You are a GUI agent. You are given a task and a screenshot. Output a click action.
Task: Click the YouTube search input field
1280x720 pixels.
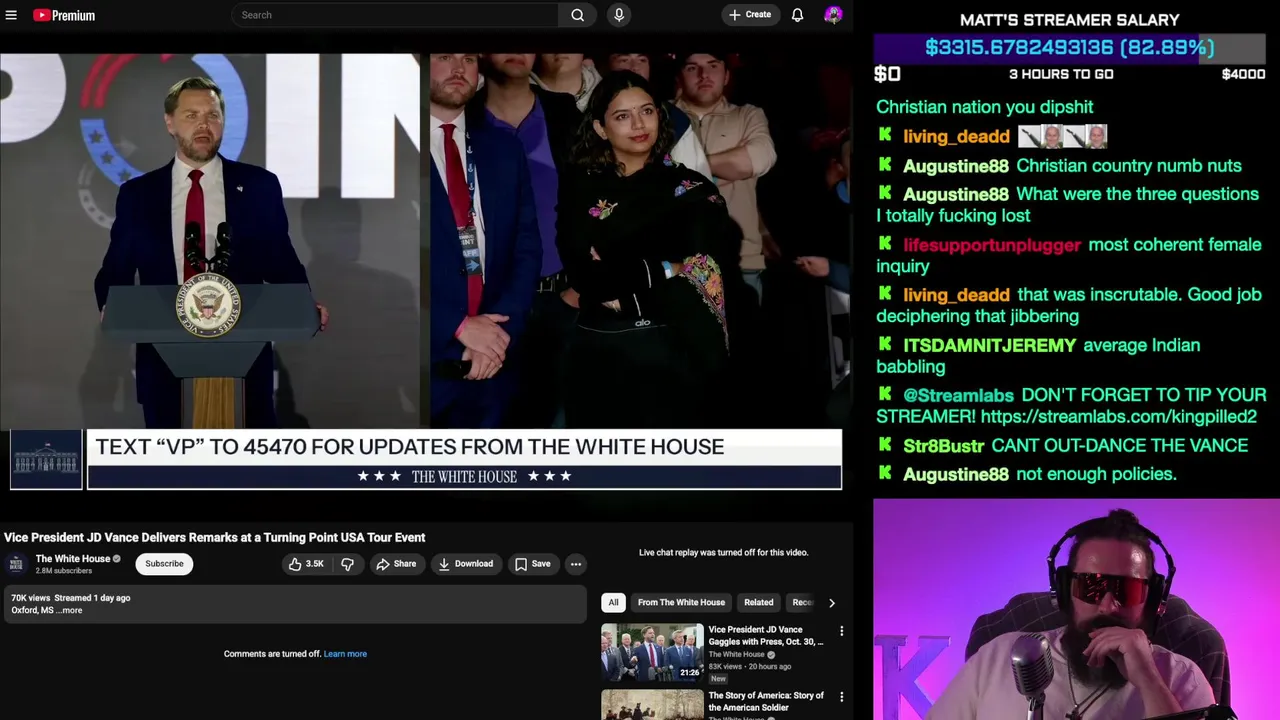pos(395,15)
